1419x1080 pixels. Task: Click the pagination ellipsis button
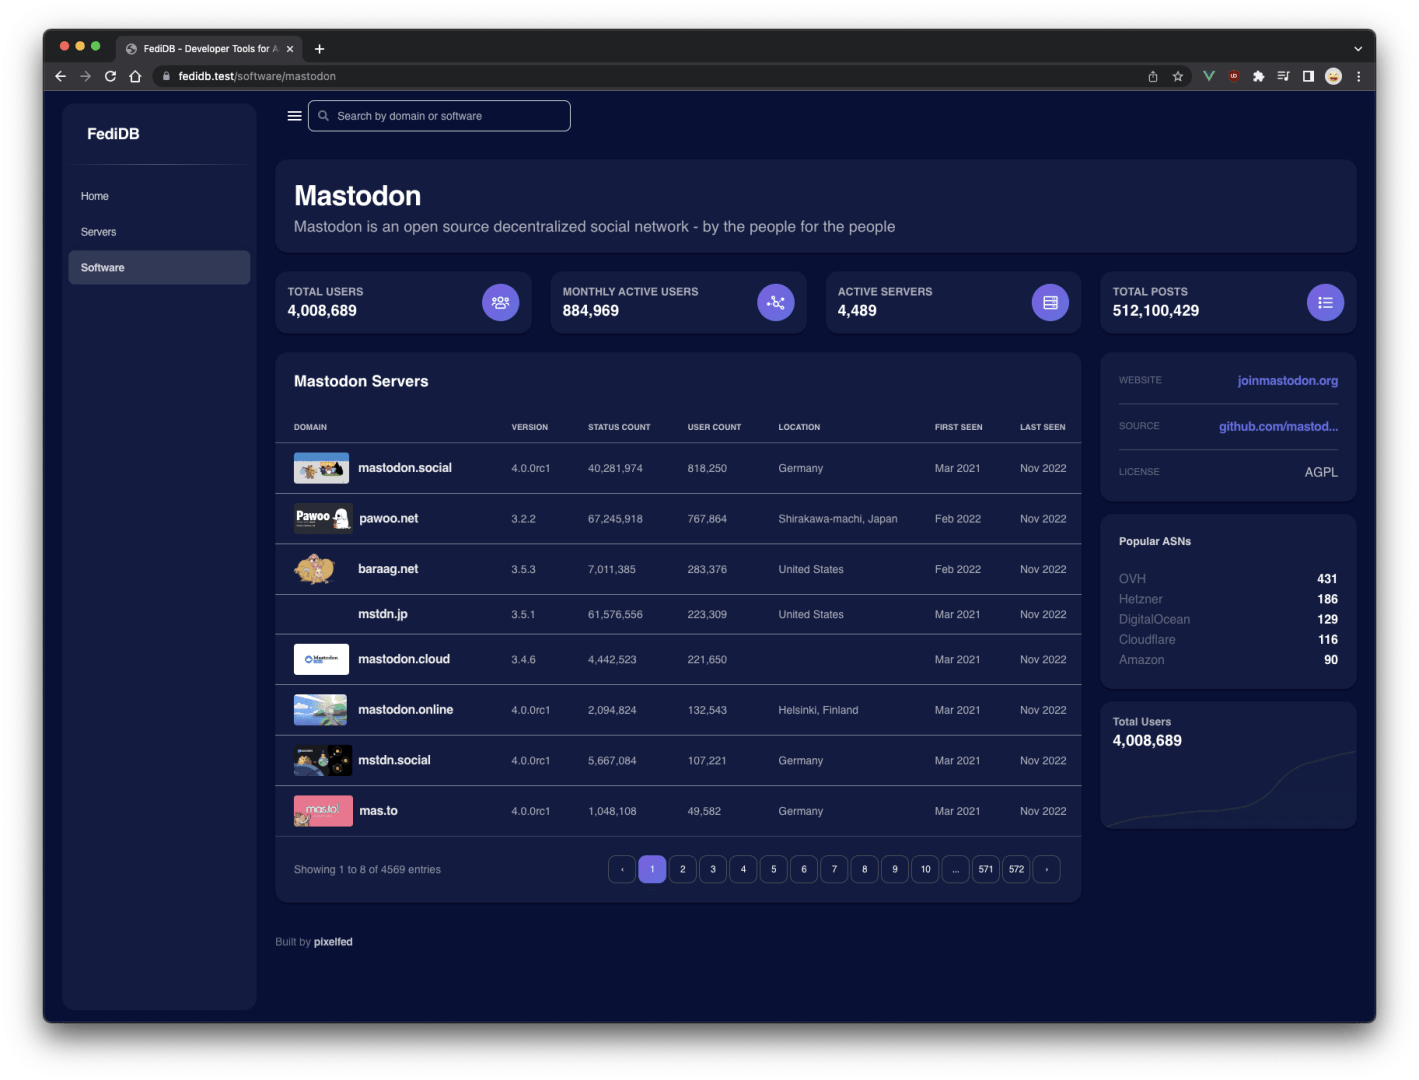click(x=955, y=869)
